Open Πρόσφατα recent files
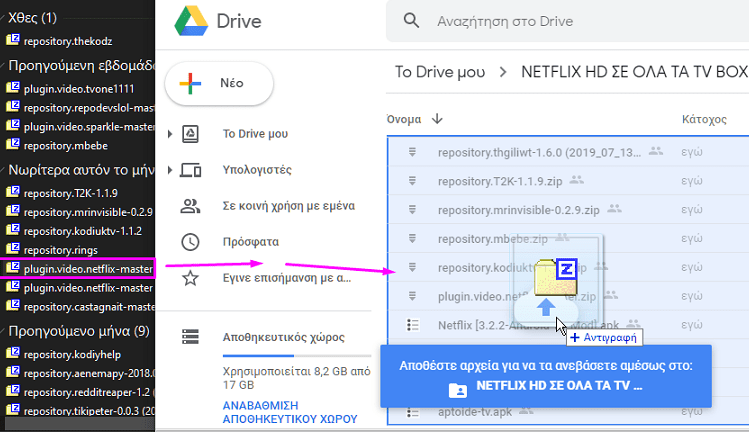 (x=251, y=242)
